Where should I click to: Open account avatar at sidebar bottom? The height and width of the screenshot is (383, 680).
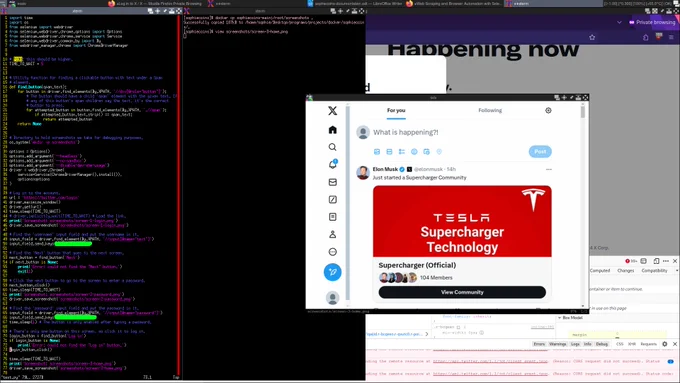pos(333,298)
